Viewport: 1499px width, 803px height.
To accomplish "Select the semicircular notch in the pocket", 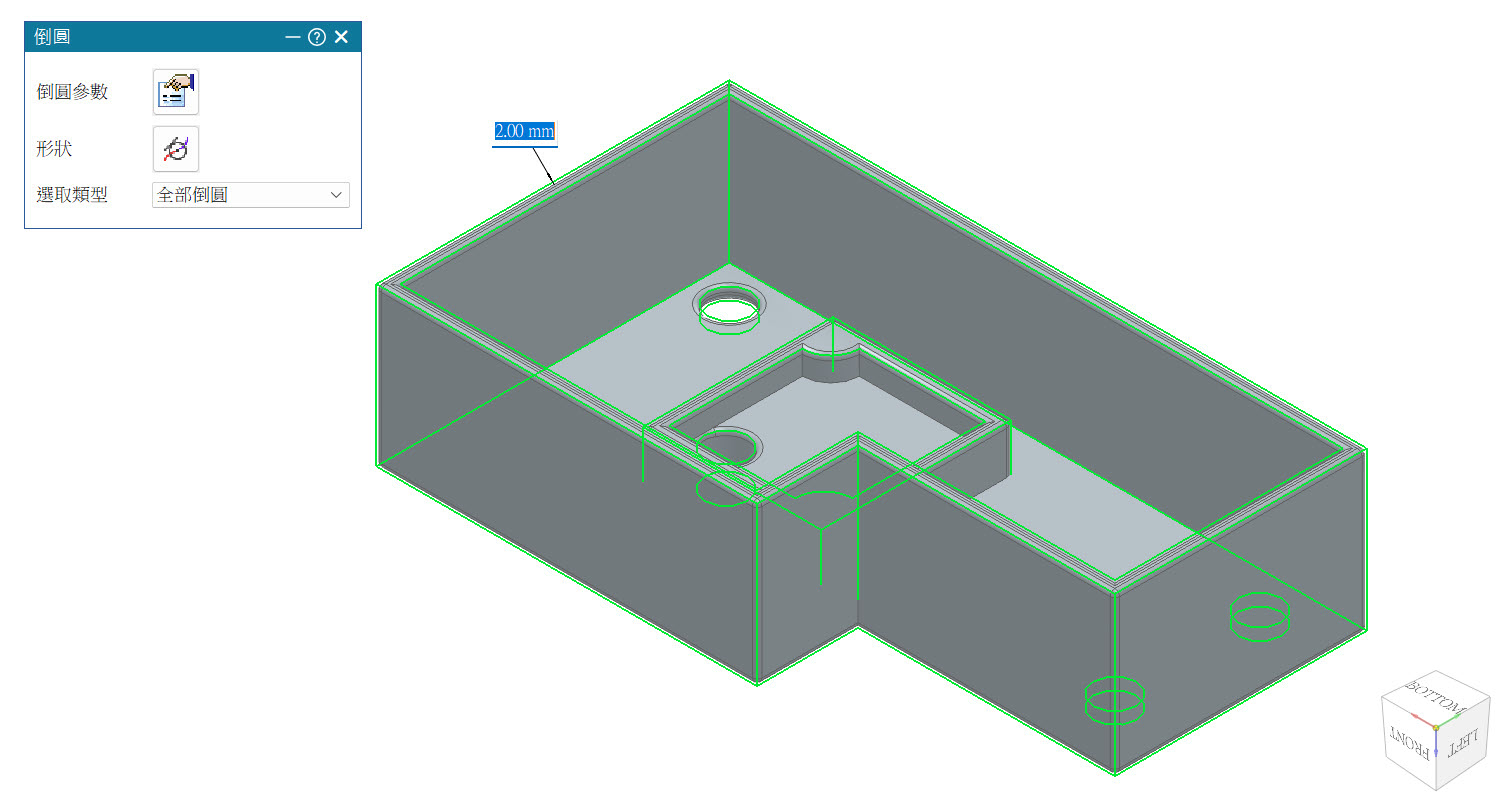I will (832, 362).
